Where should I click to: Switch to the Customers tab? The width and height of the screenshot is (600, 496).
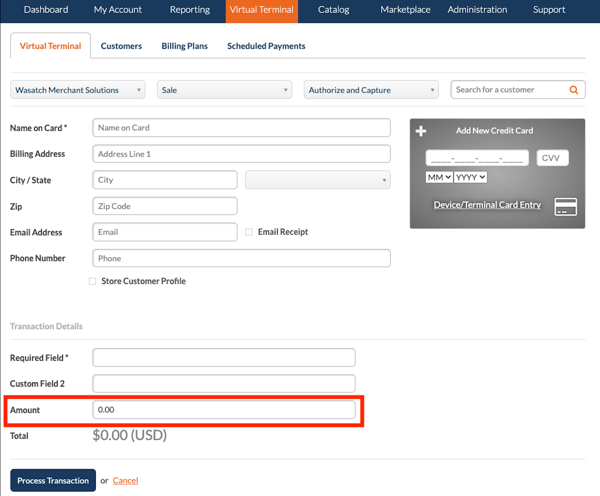coord(121,46)
